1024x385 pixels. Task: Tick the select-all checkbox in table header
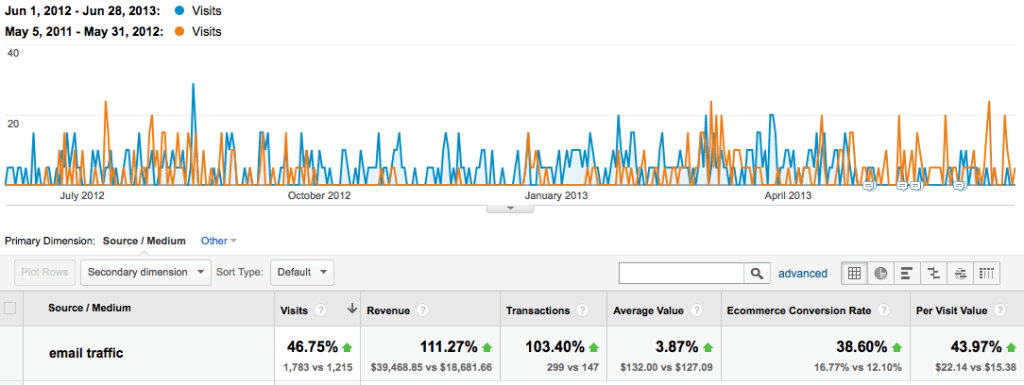(10, 308)
